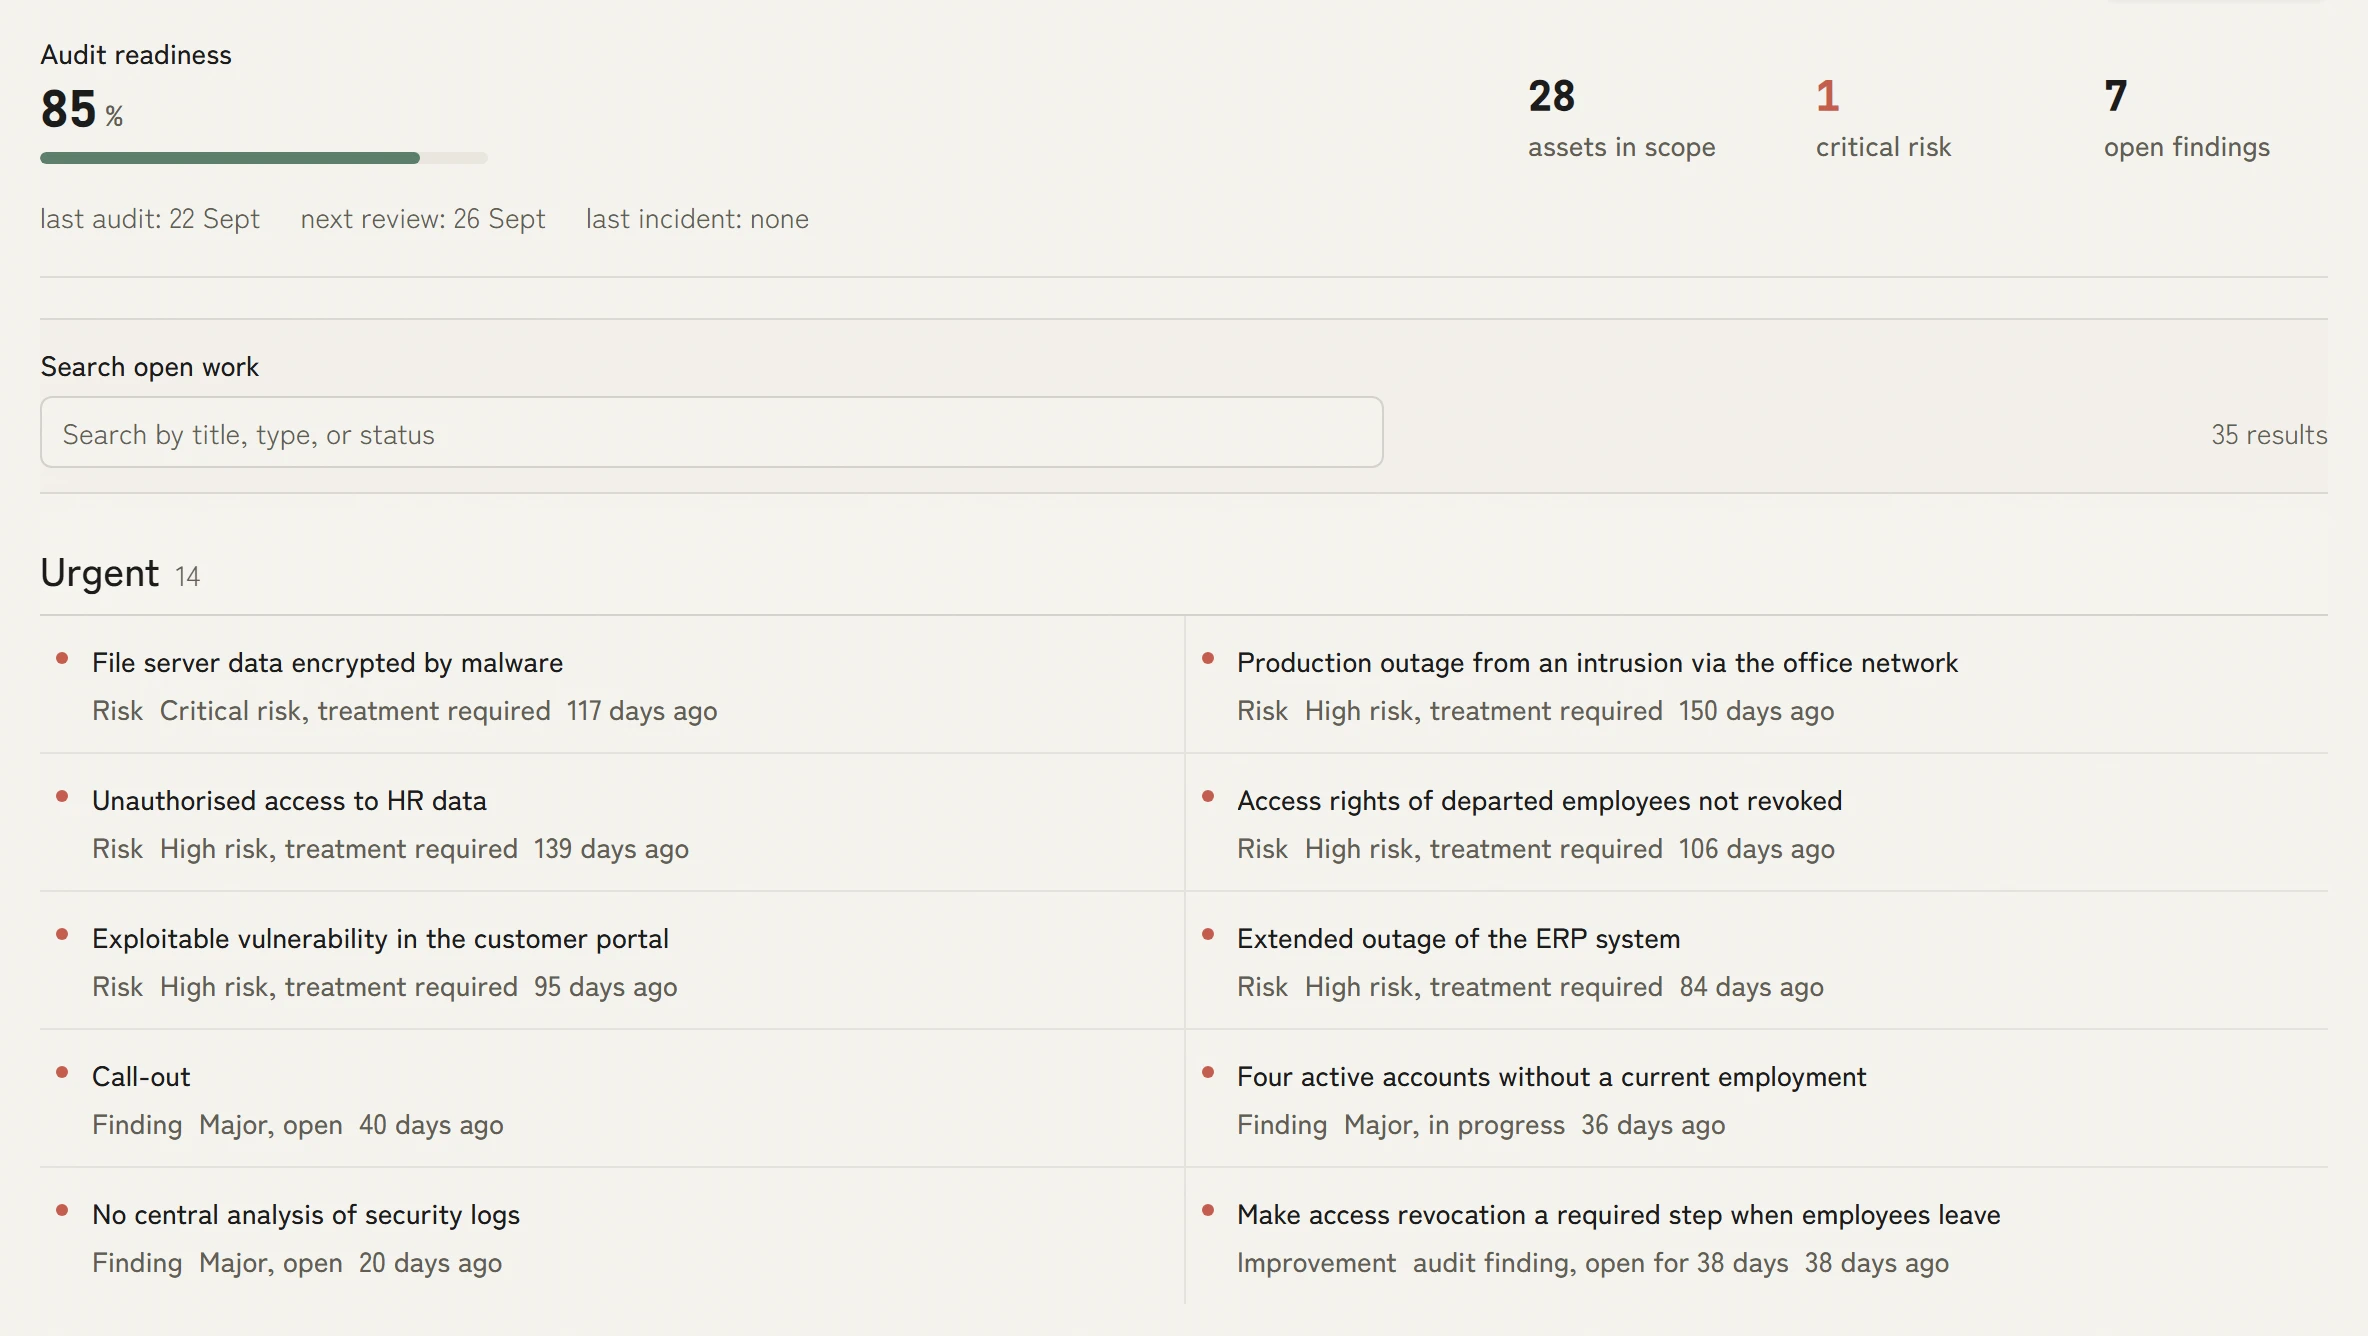The image size is (2368, 1336).
Task: Open the Call-out finding
Action: 612,1099
